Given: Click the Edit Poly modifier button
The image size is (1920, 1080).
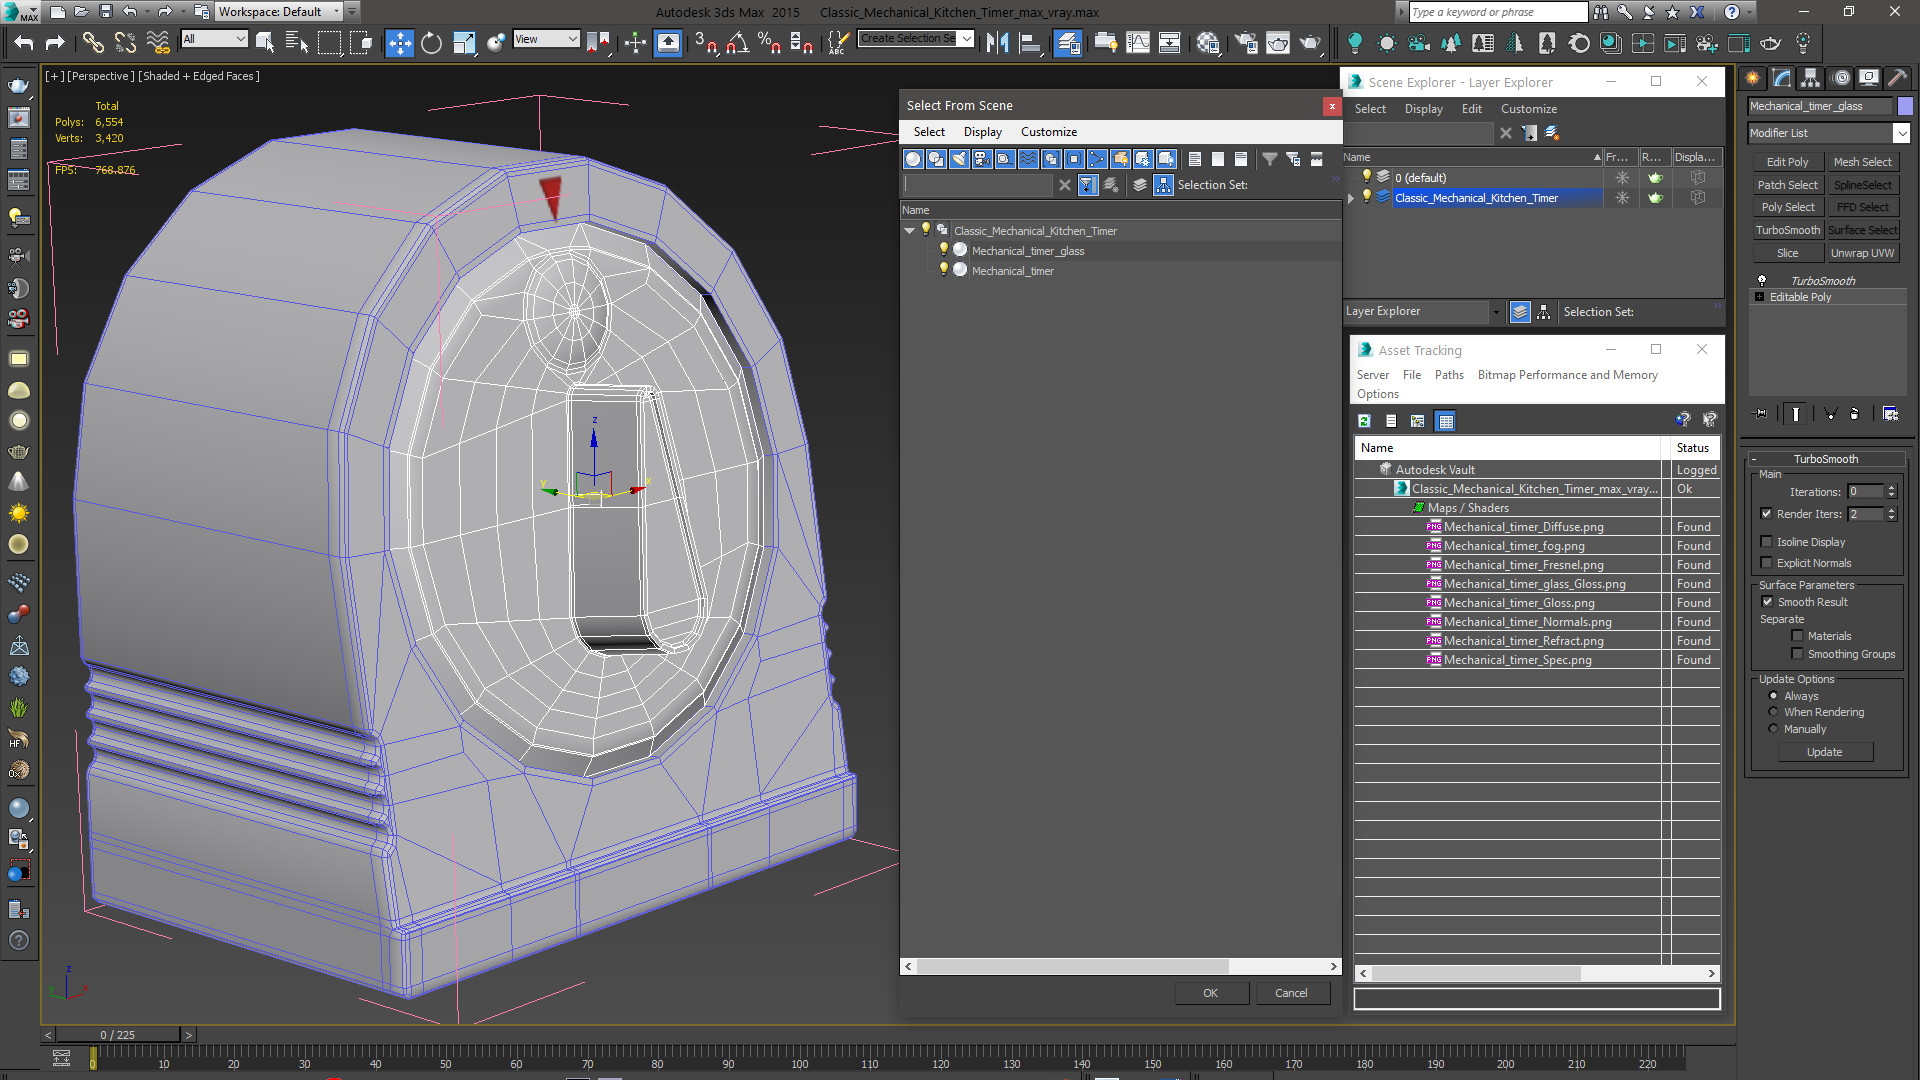Looking at the screenshot, I should [x=1787, y=162].
